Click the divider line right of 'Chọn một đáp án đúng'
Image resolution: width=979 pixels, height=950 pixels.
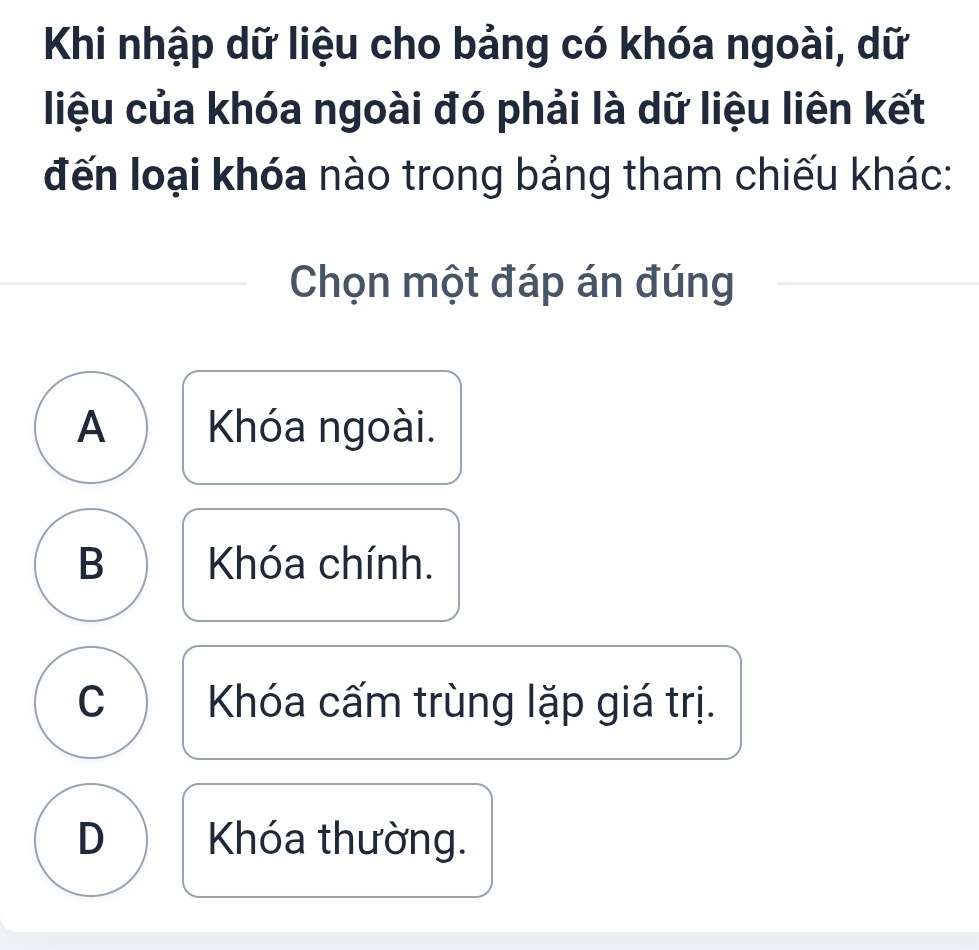[875, 284]
